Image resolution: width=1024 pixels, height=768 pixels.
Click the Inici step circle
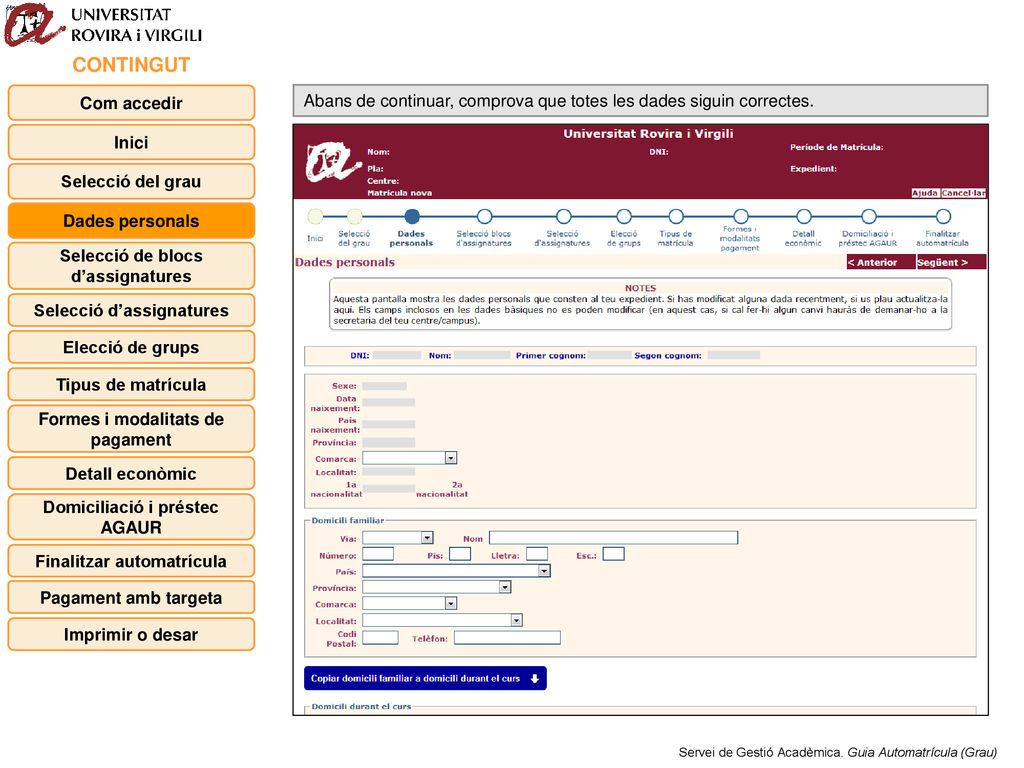tap(315, 216)
